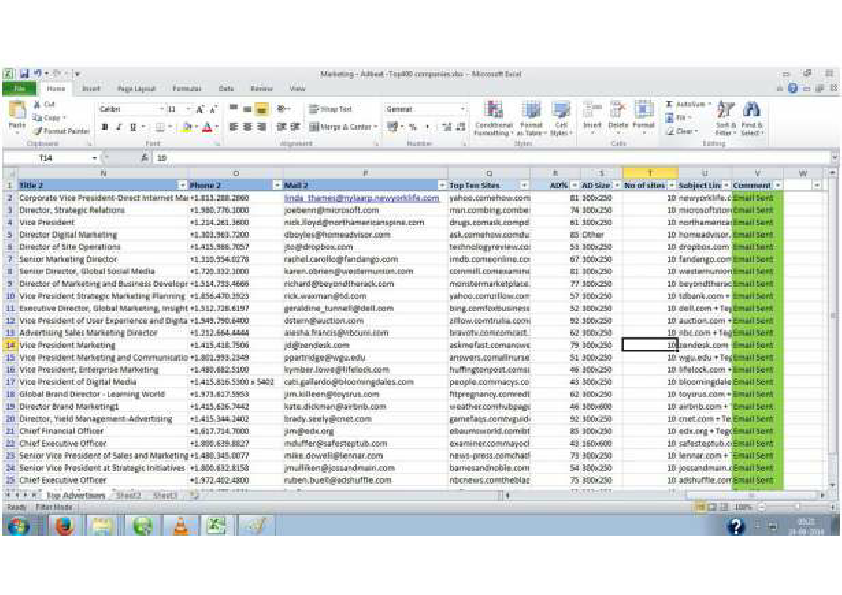Expand Merge & Center dropdown
This screenshot has width=842, height=595.
(x=376, y=127)
